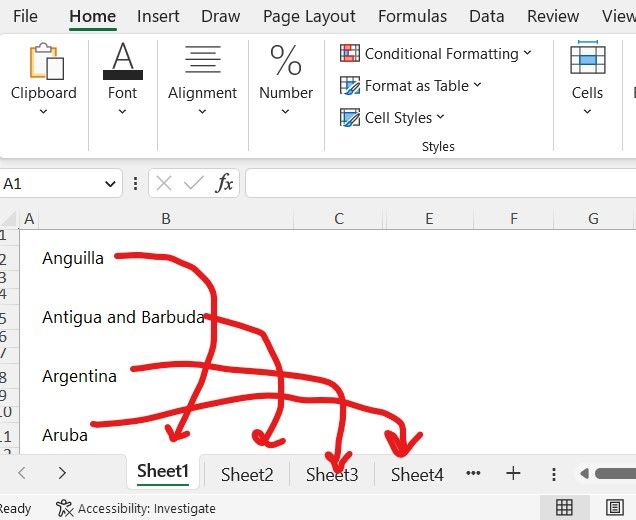The image size is (636, 520).
Task: Open Format as Table dropdown arrow
Action: coord(477,85)
